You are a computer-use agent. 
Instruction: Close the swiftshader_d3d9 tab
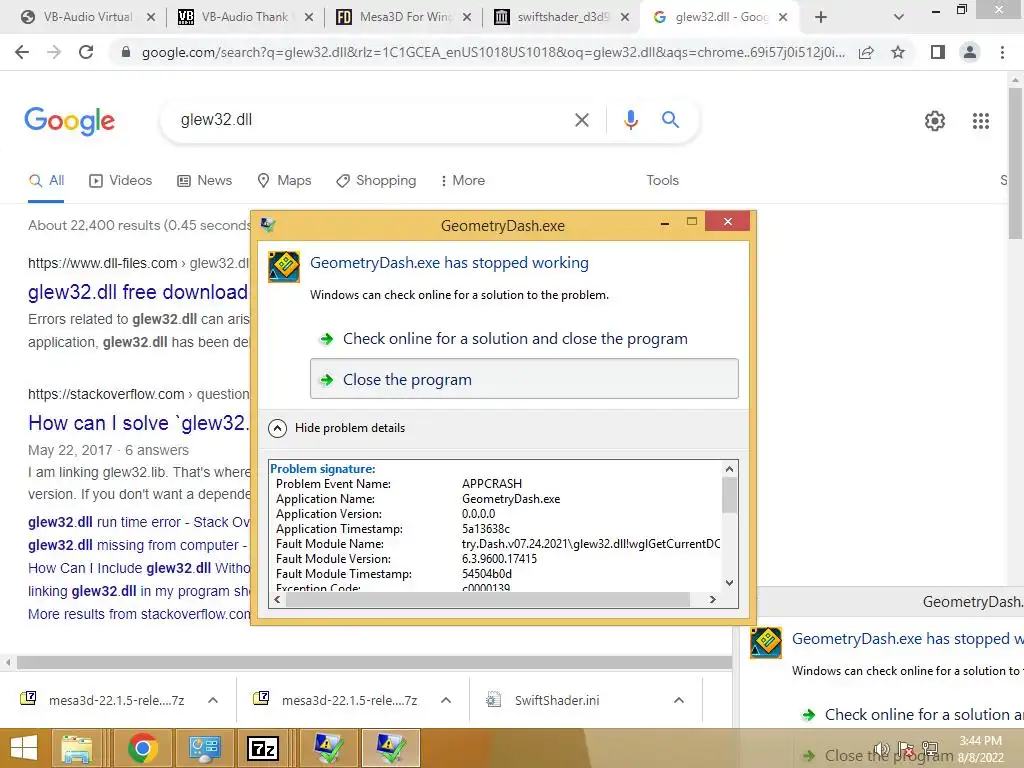pyautogui.click(x=625, y=17)
